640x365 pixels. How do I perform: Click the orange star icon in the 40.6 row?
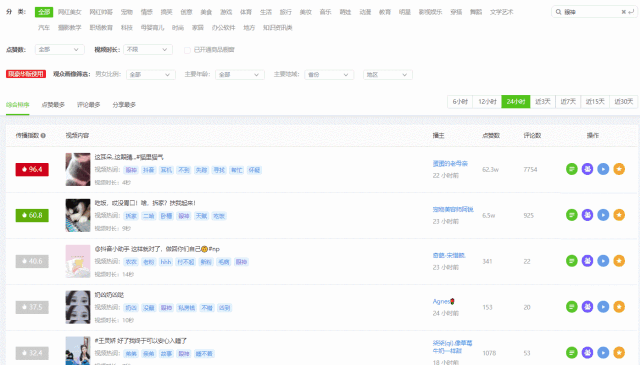coord(619,260)
